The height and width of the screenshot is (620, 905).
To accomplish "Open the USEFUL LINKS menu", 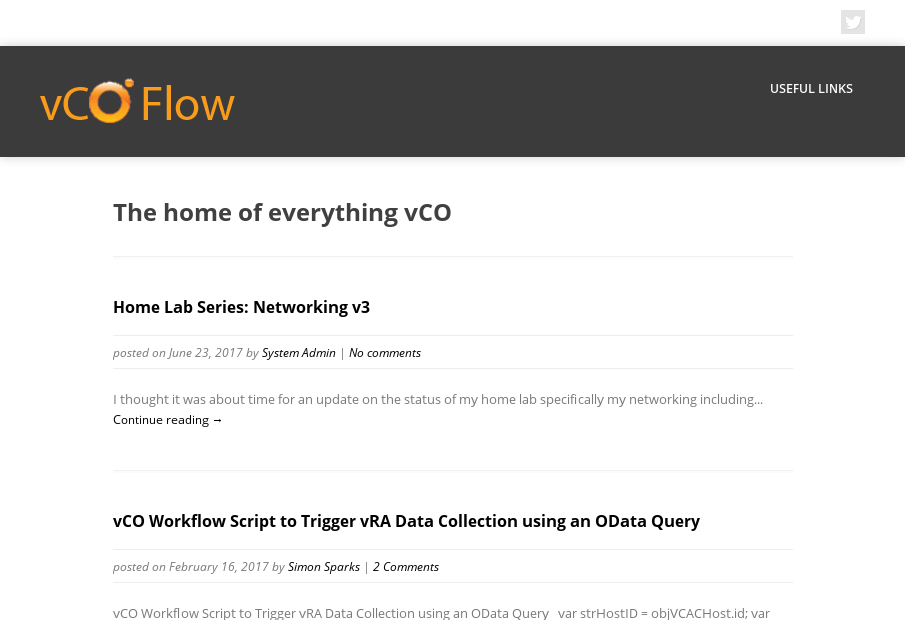I will [811, 89].
